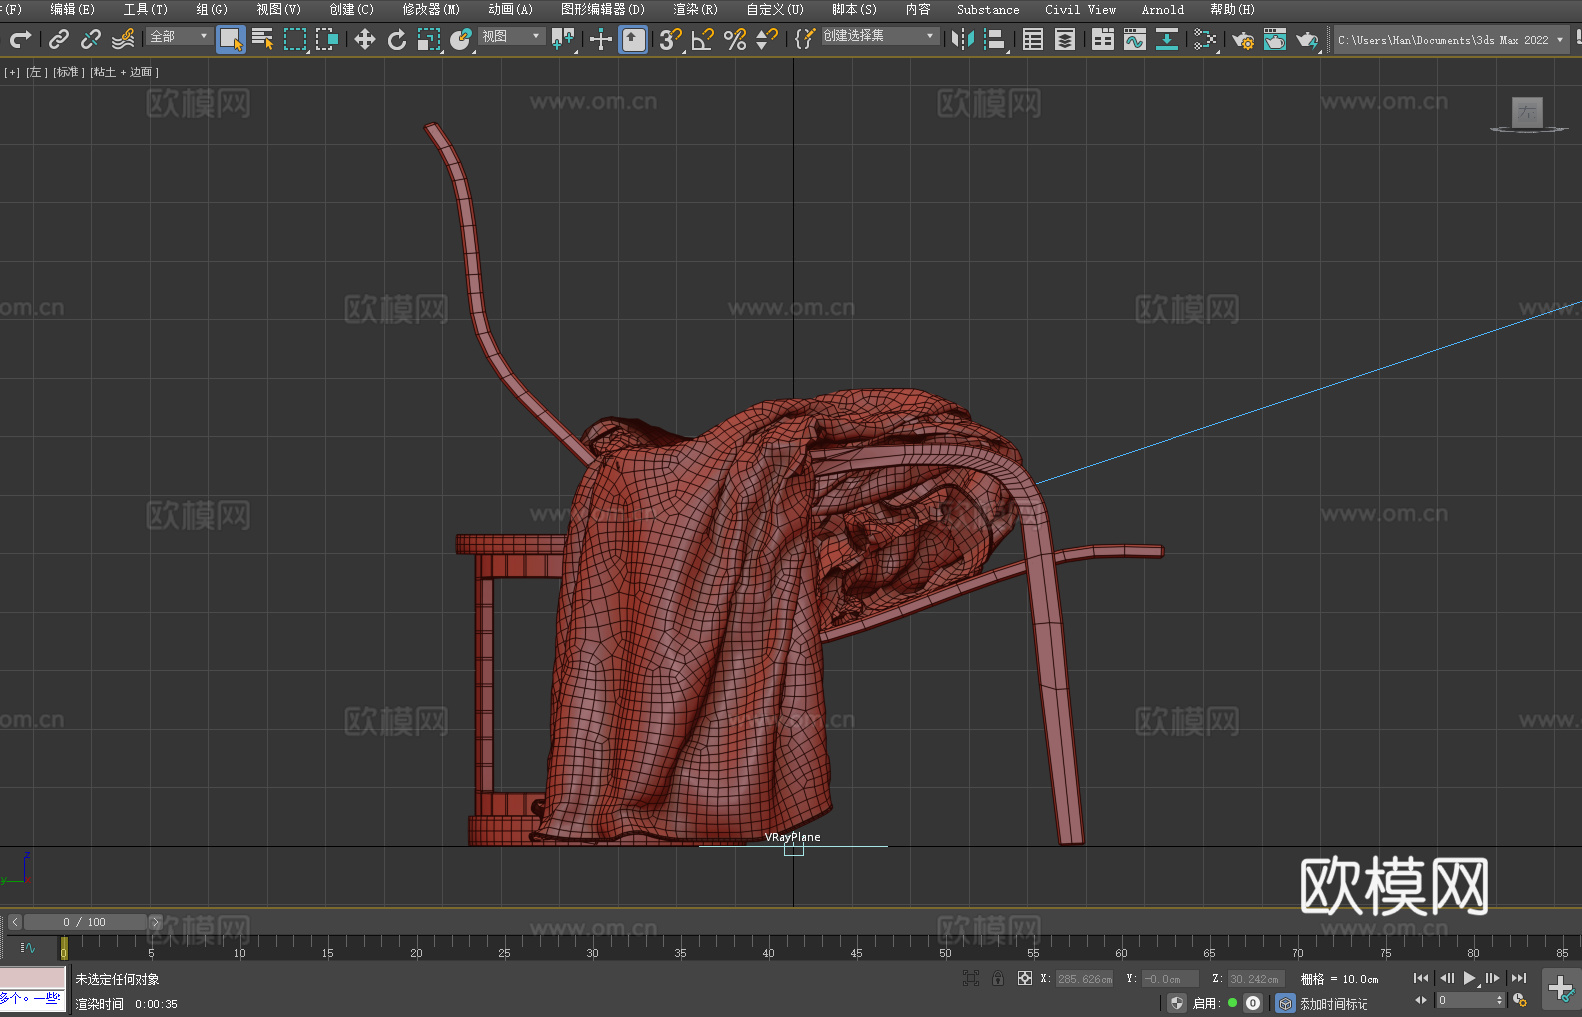The height and width of the screenshot is (1017, 1582).
Task: Open the Scene Explorer toggle icon
Action: (1033, 39)
